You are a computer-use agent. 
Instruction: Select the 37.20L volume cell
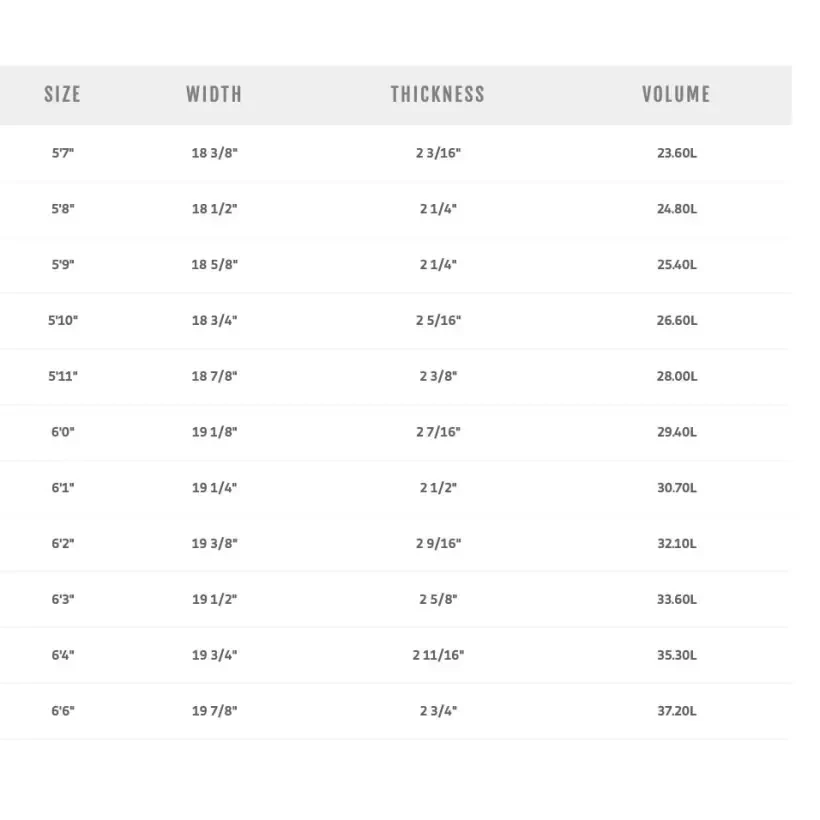tap(677, 712)
